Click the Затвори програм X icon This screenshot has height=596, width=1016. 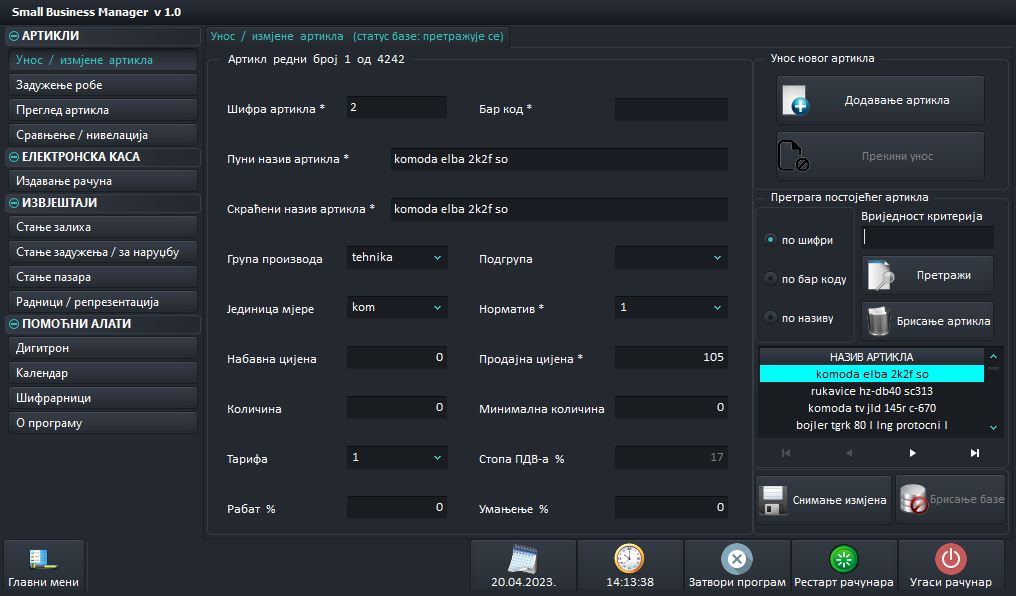(x=737, y=558)
